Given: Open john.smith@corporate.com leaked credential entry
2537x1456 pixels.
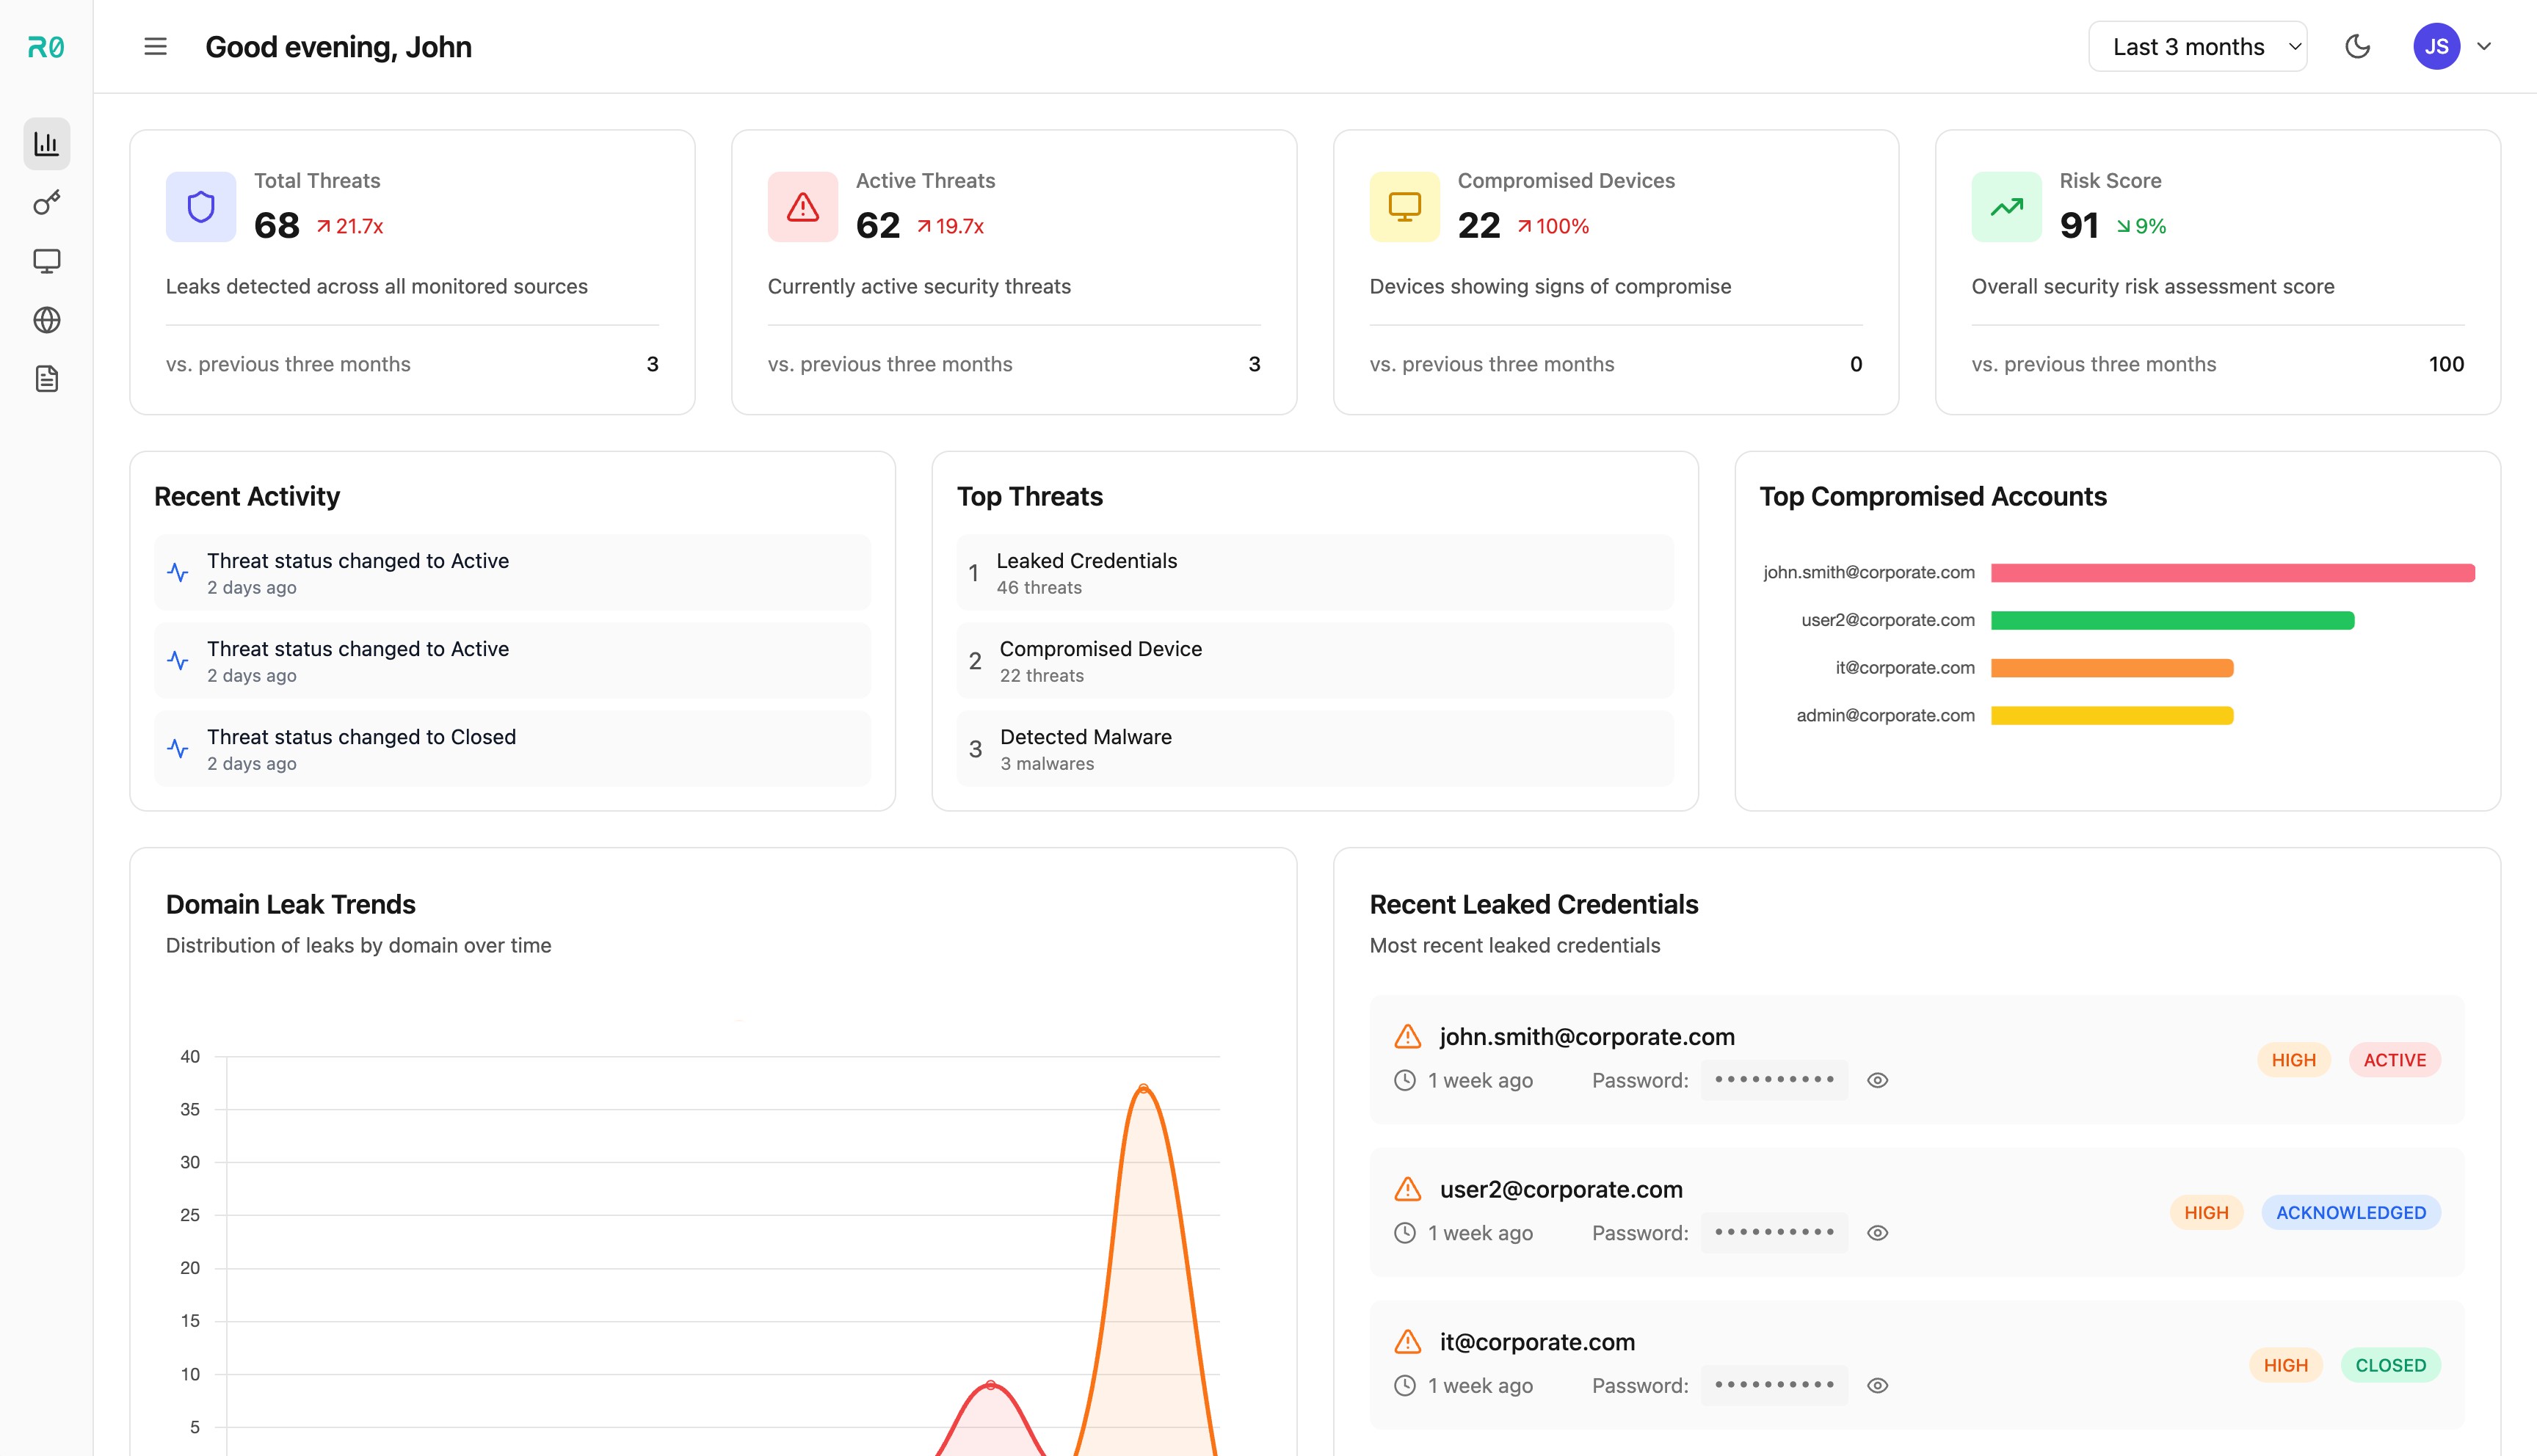Looking at the screenshot, I should coord(1917,1060).
